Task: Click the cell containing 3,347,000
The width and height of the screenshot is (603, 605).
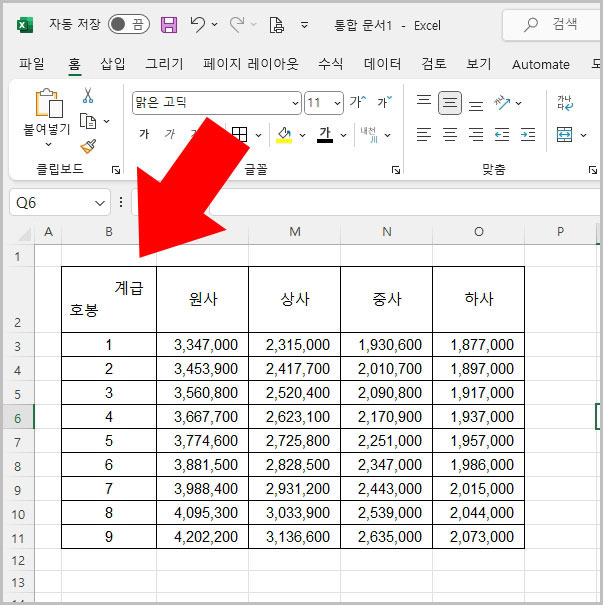Action: coord(203,345)
